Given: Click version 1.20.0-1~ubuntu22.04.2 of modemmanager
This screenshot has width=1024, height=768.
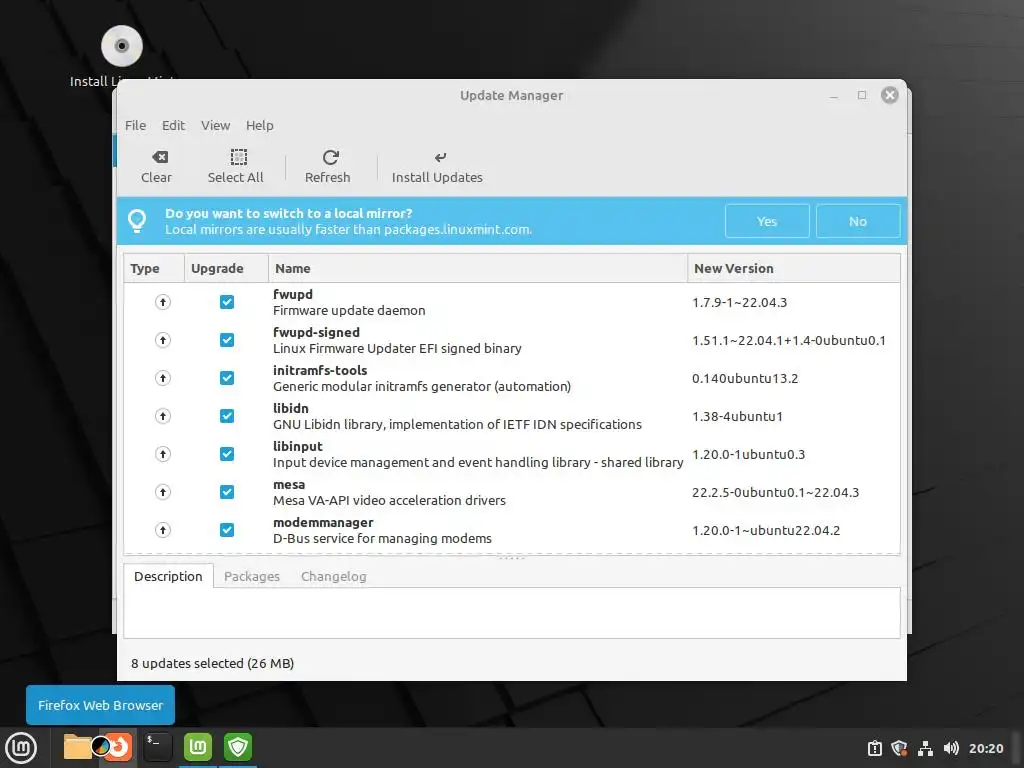Looking at the screenshot, I should 766,530.
